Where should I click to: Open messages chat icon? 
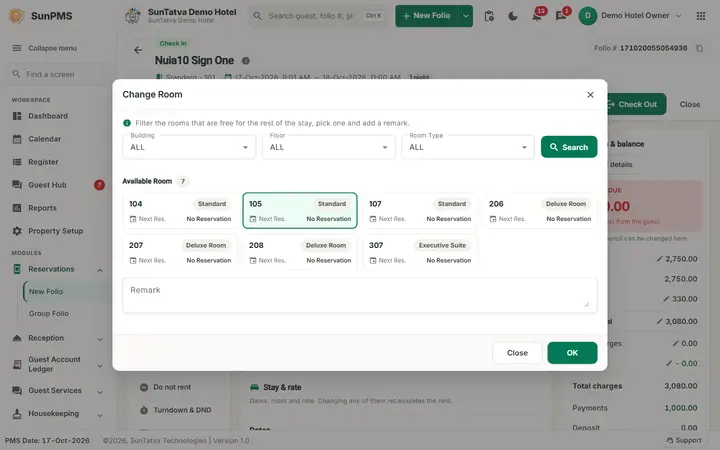[561, 16]
